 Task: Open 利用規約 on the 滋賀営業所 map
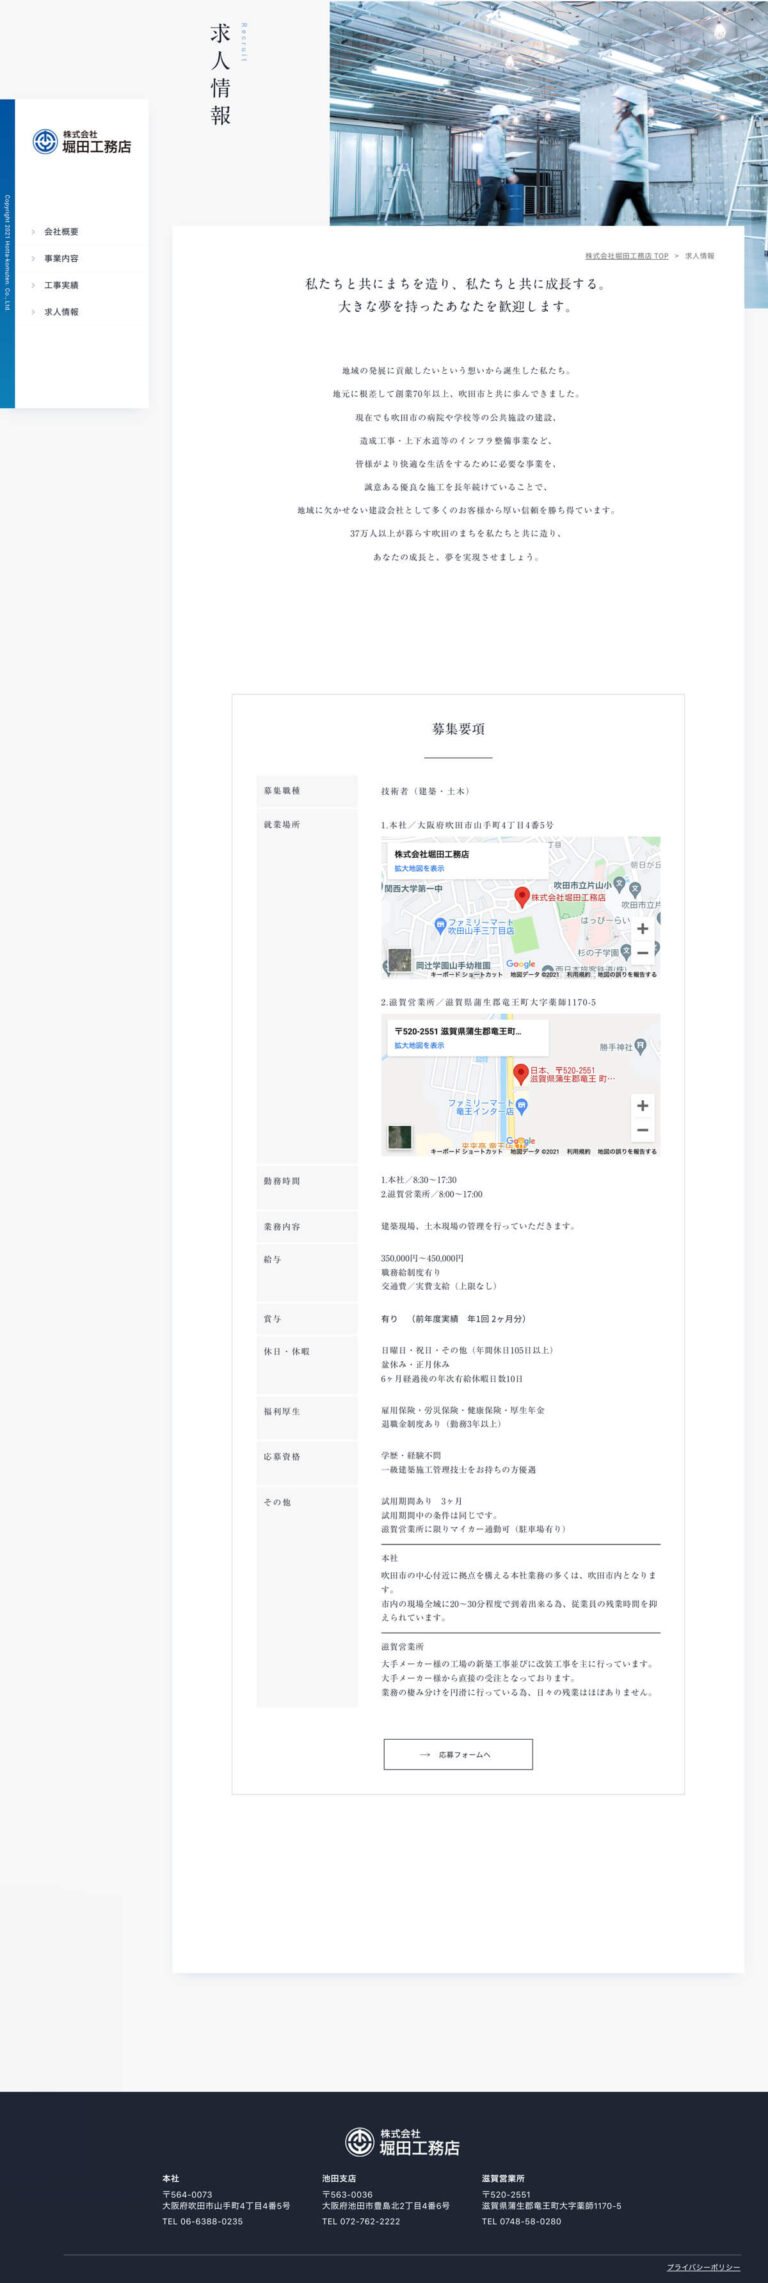point(578,1151)
